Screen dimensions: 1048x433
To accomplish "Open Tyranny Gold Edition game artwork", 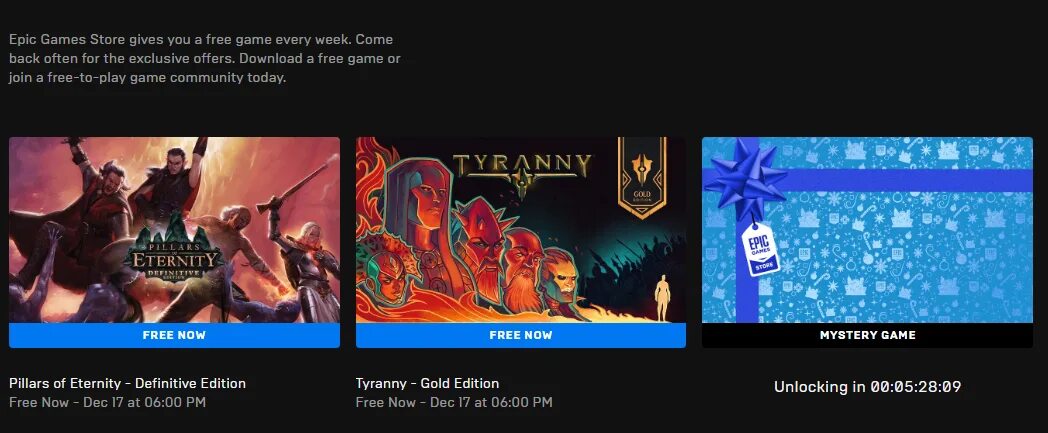I will [521, 230].
